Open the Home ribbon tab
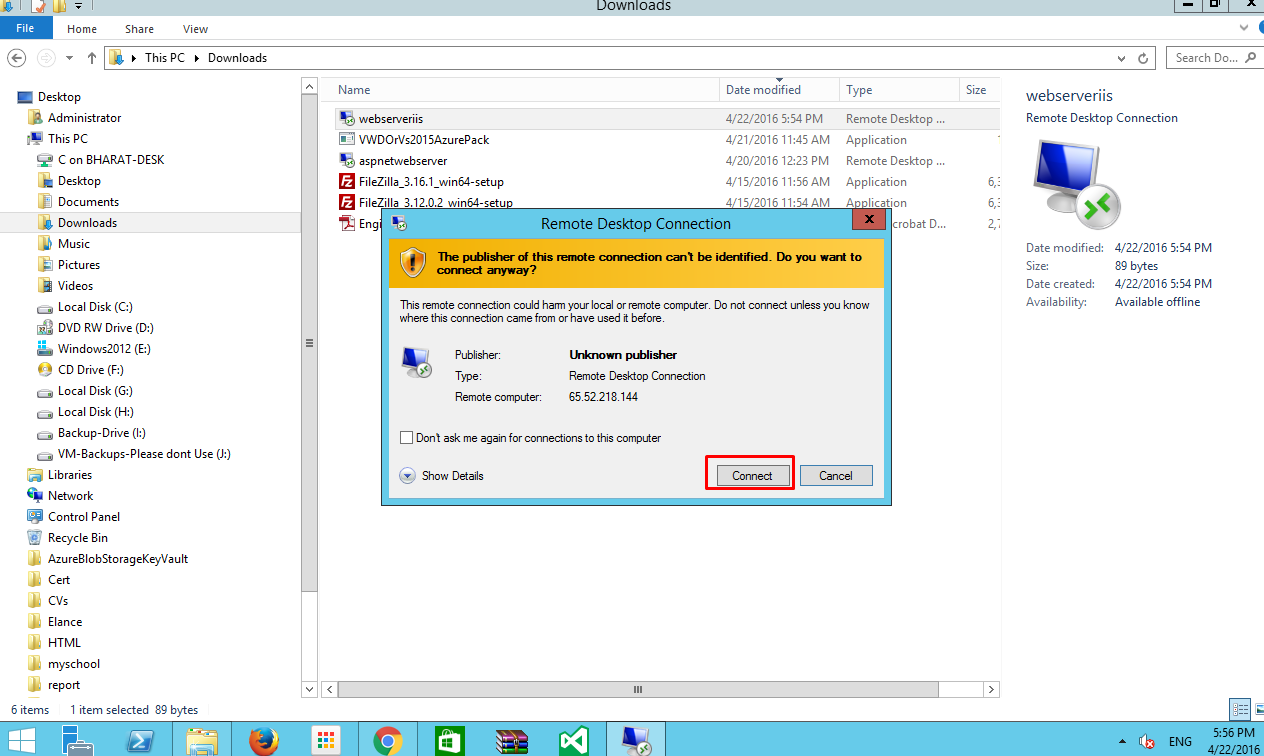Image resolution: width=1264 pixels, height=756 pixels. click(82, 29)
